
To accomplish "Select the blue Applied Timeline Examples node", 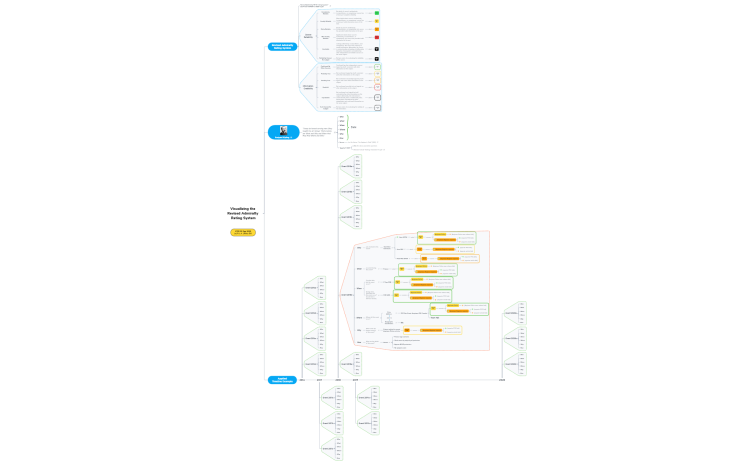I will (x=282, y=380).
